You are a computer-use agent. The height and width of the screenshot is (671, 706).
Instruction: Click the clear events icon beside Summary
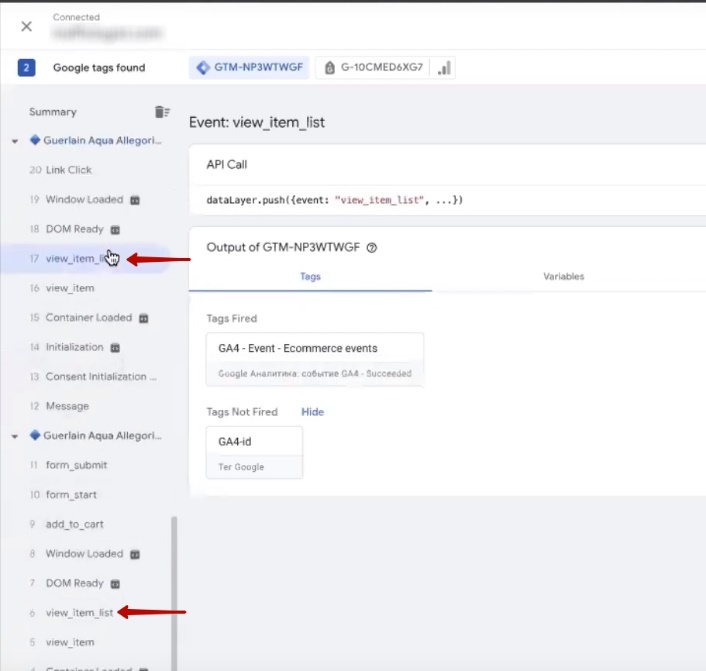click(x=161, y=112)
